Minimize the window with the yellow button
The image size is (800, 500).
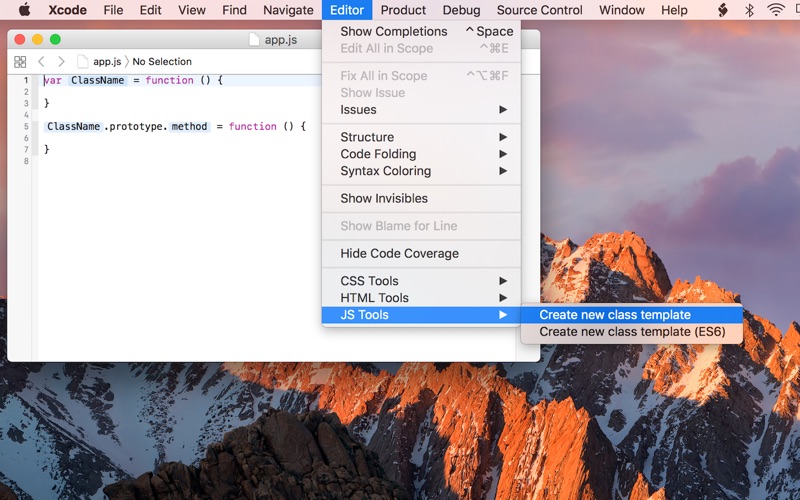37,39
